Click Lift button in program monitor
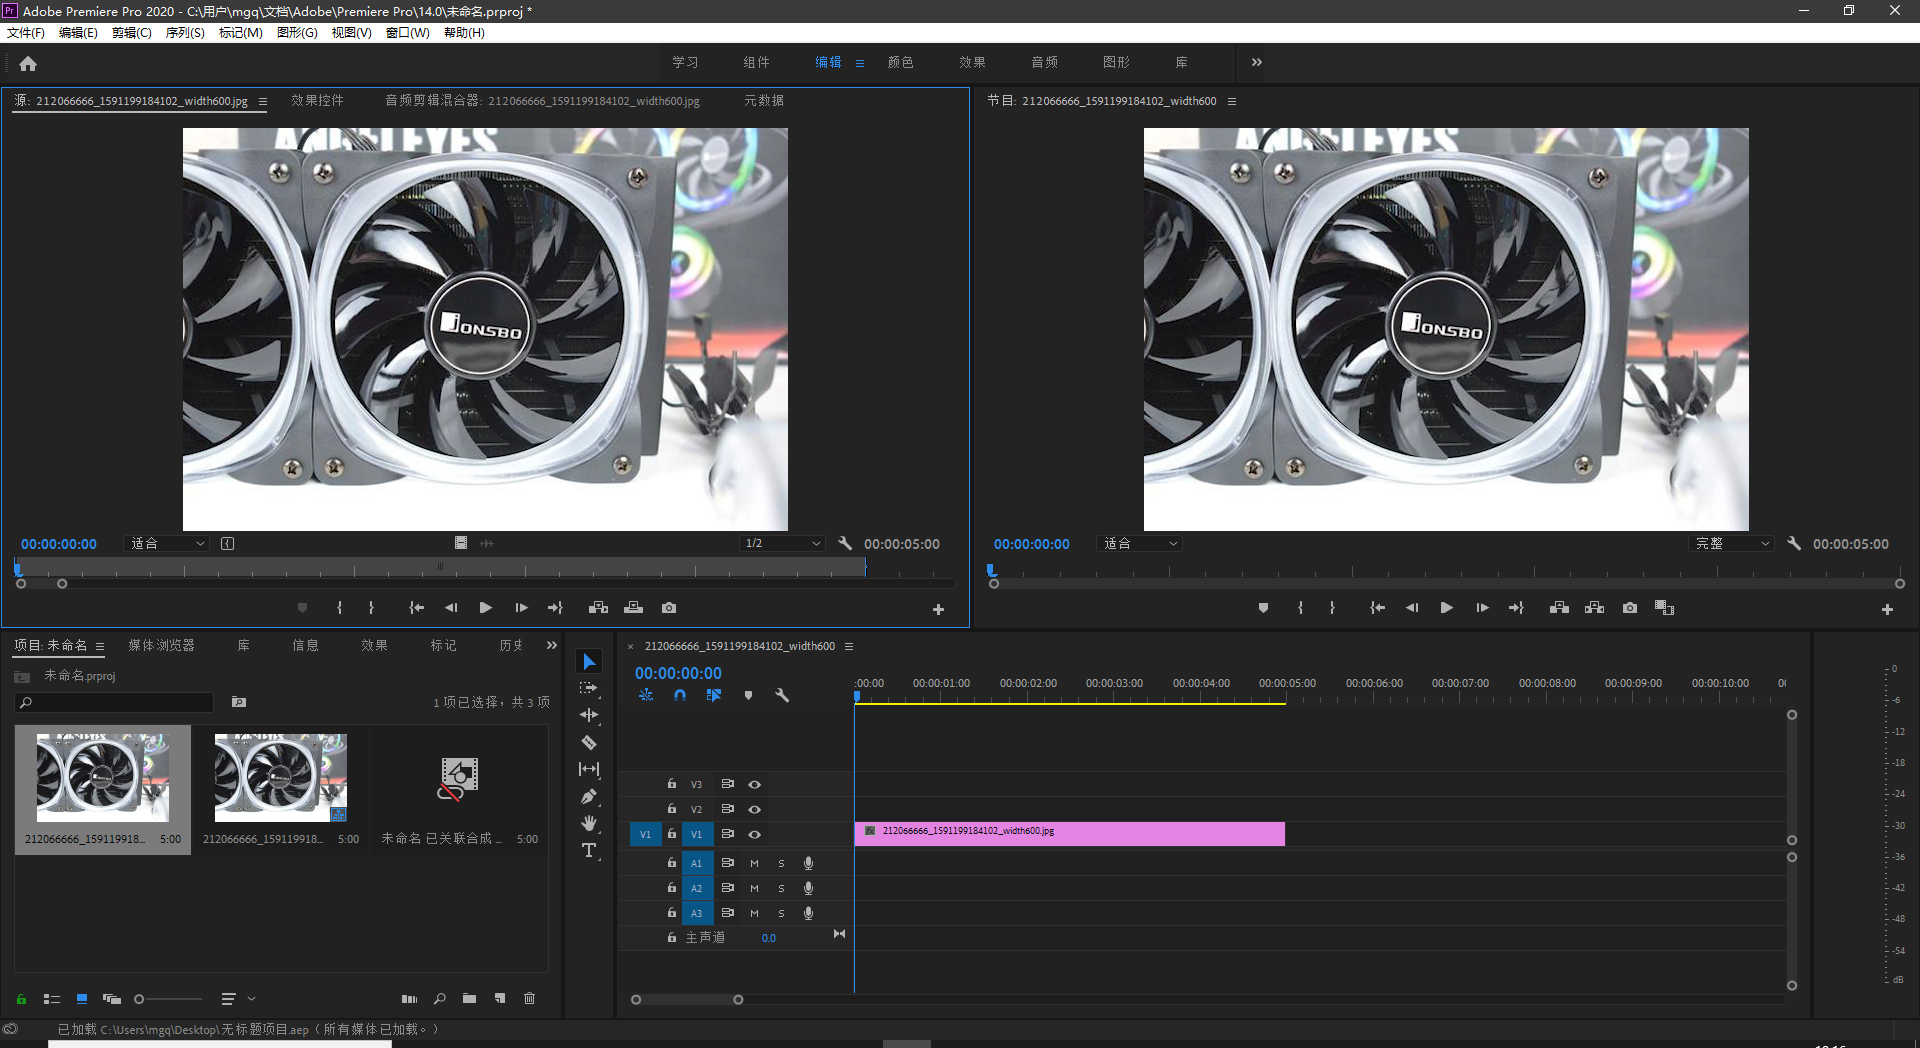 [1559, 608]
